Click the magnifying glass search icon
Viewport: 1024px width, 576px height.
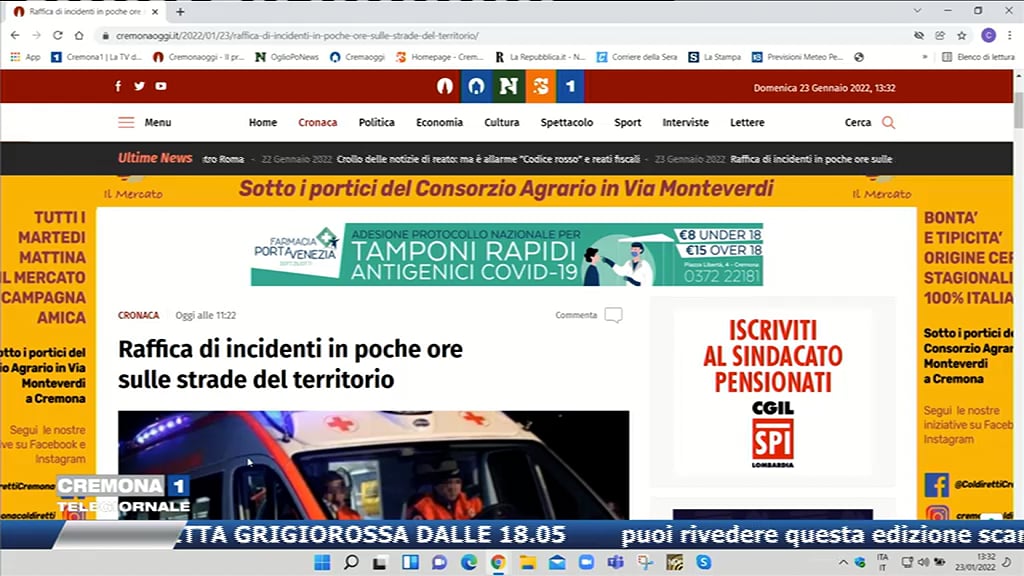tap(888, 123)
